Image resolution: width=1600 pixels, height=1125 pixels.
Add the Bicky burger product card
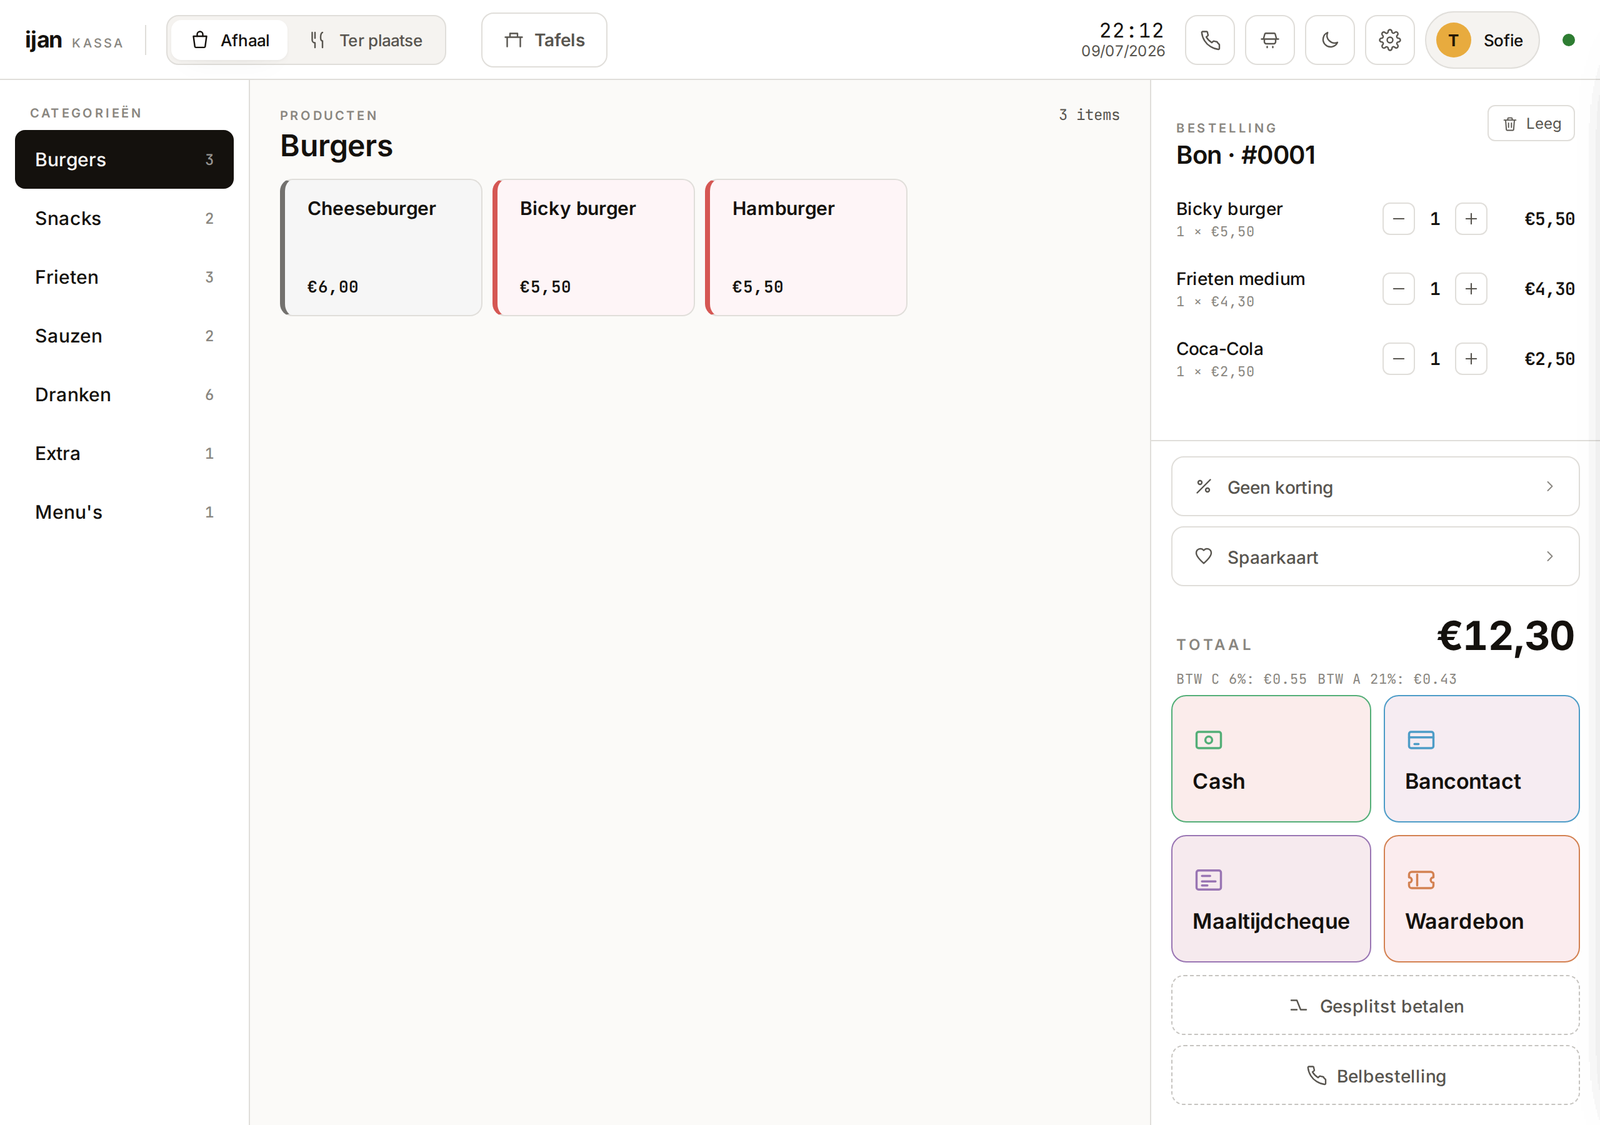point(594,248)
